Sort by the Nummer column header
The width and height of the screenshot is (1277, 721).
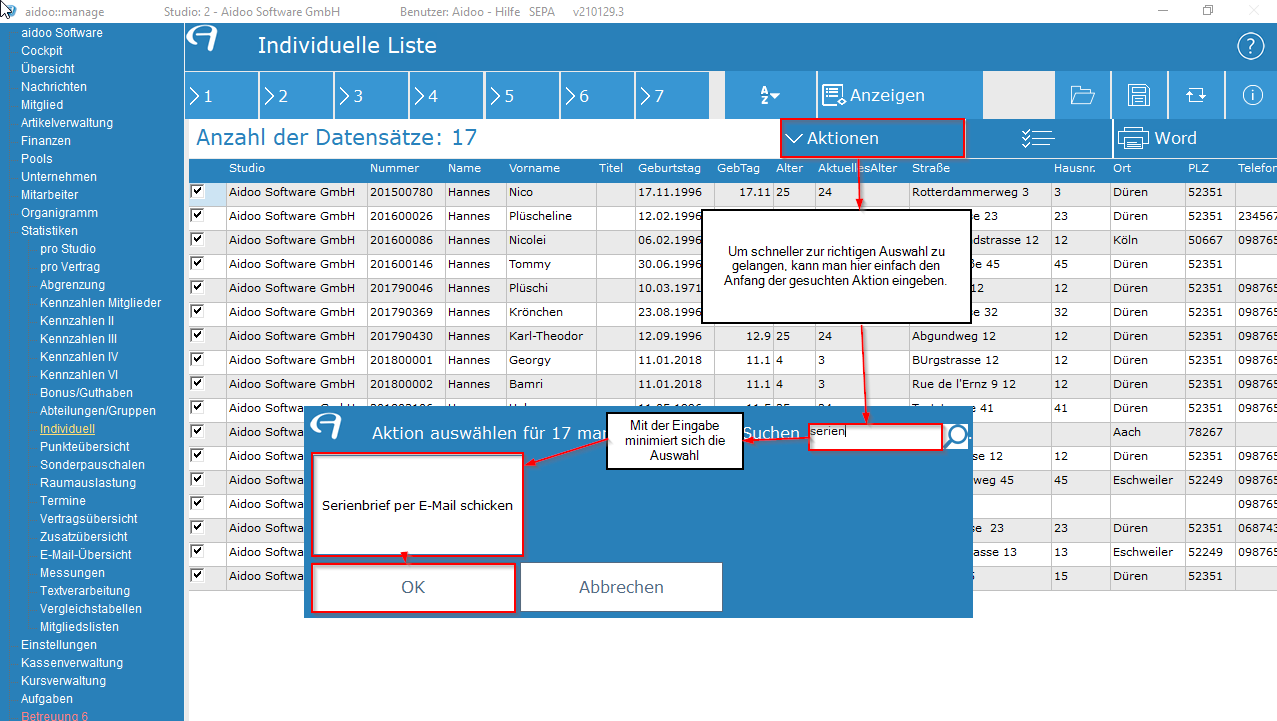(394, 168)
